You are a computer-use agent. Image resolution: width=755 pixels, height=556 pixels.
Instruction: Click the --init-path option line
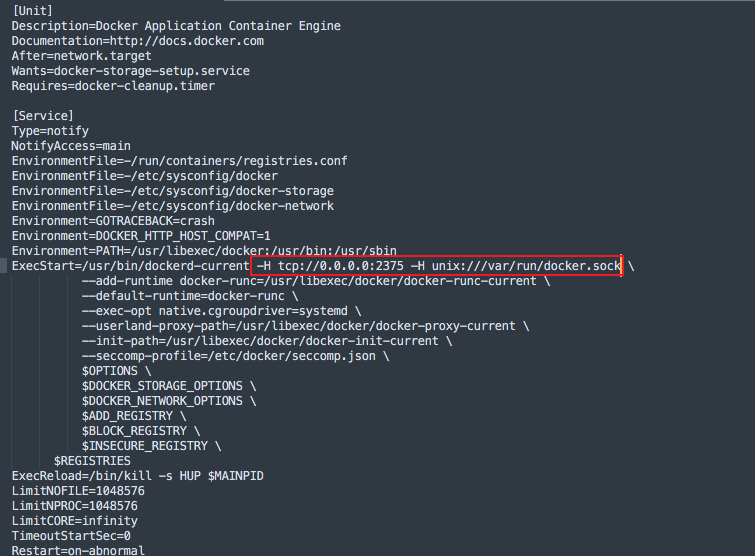(267, 341)
